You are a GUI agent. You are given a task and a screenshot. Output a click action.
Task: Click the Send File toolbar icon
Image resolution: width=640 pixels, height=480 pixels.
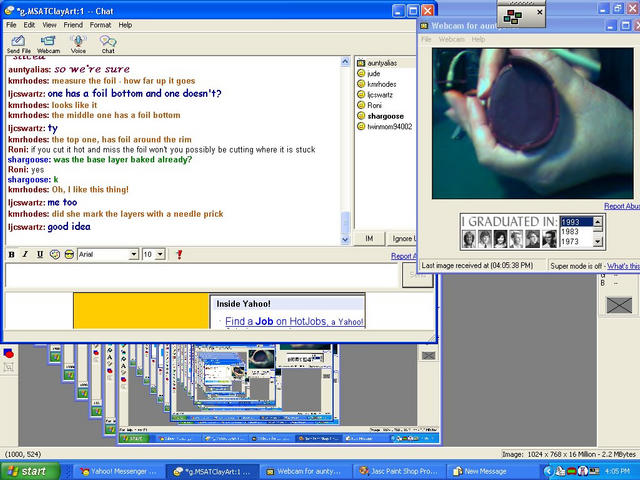(18, 44)
